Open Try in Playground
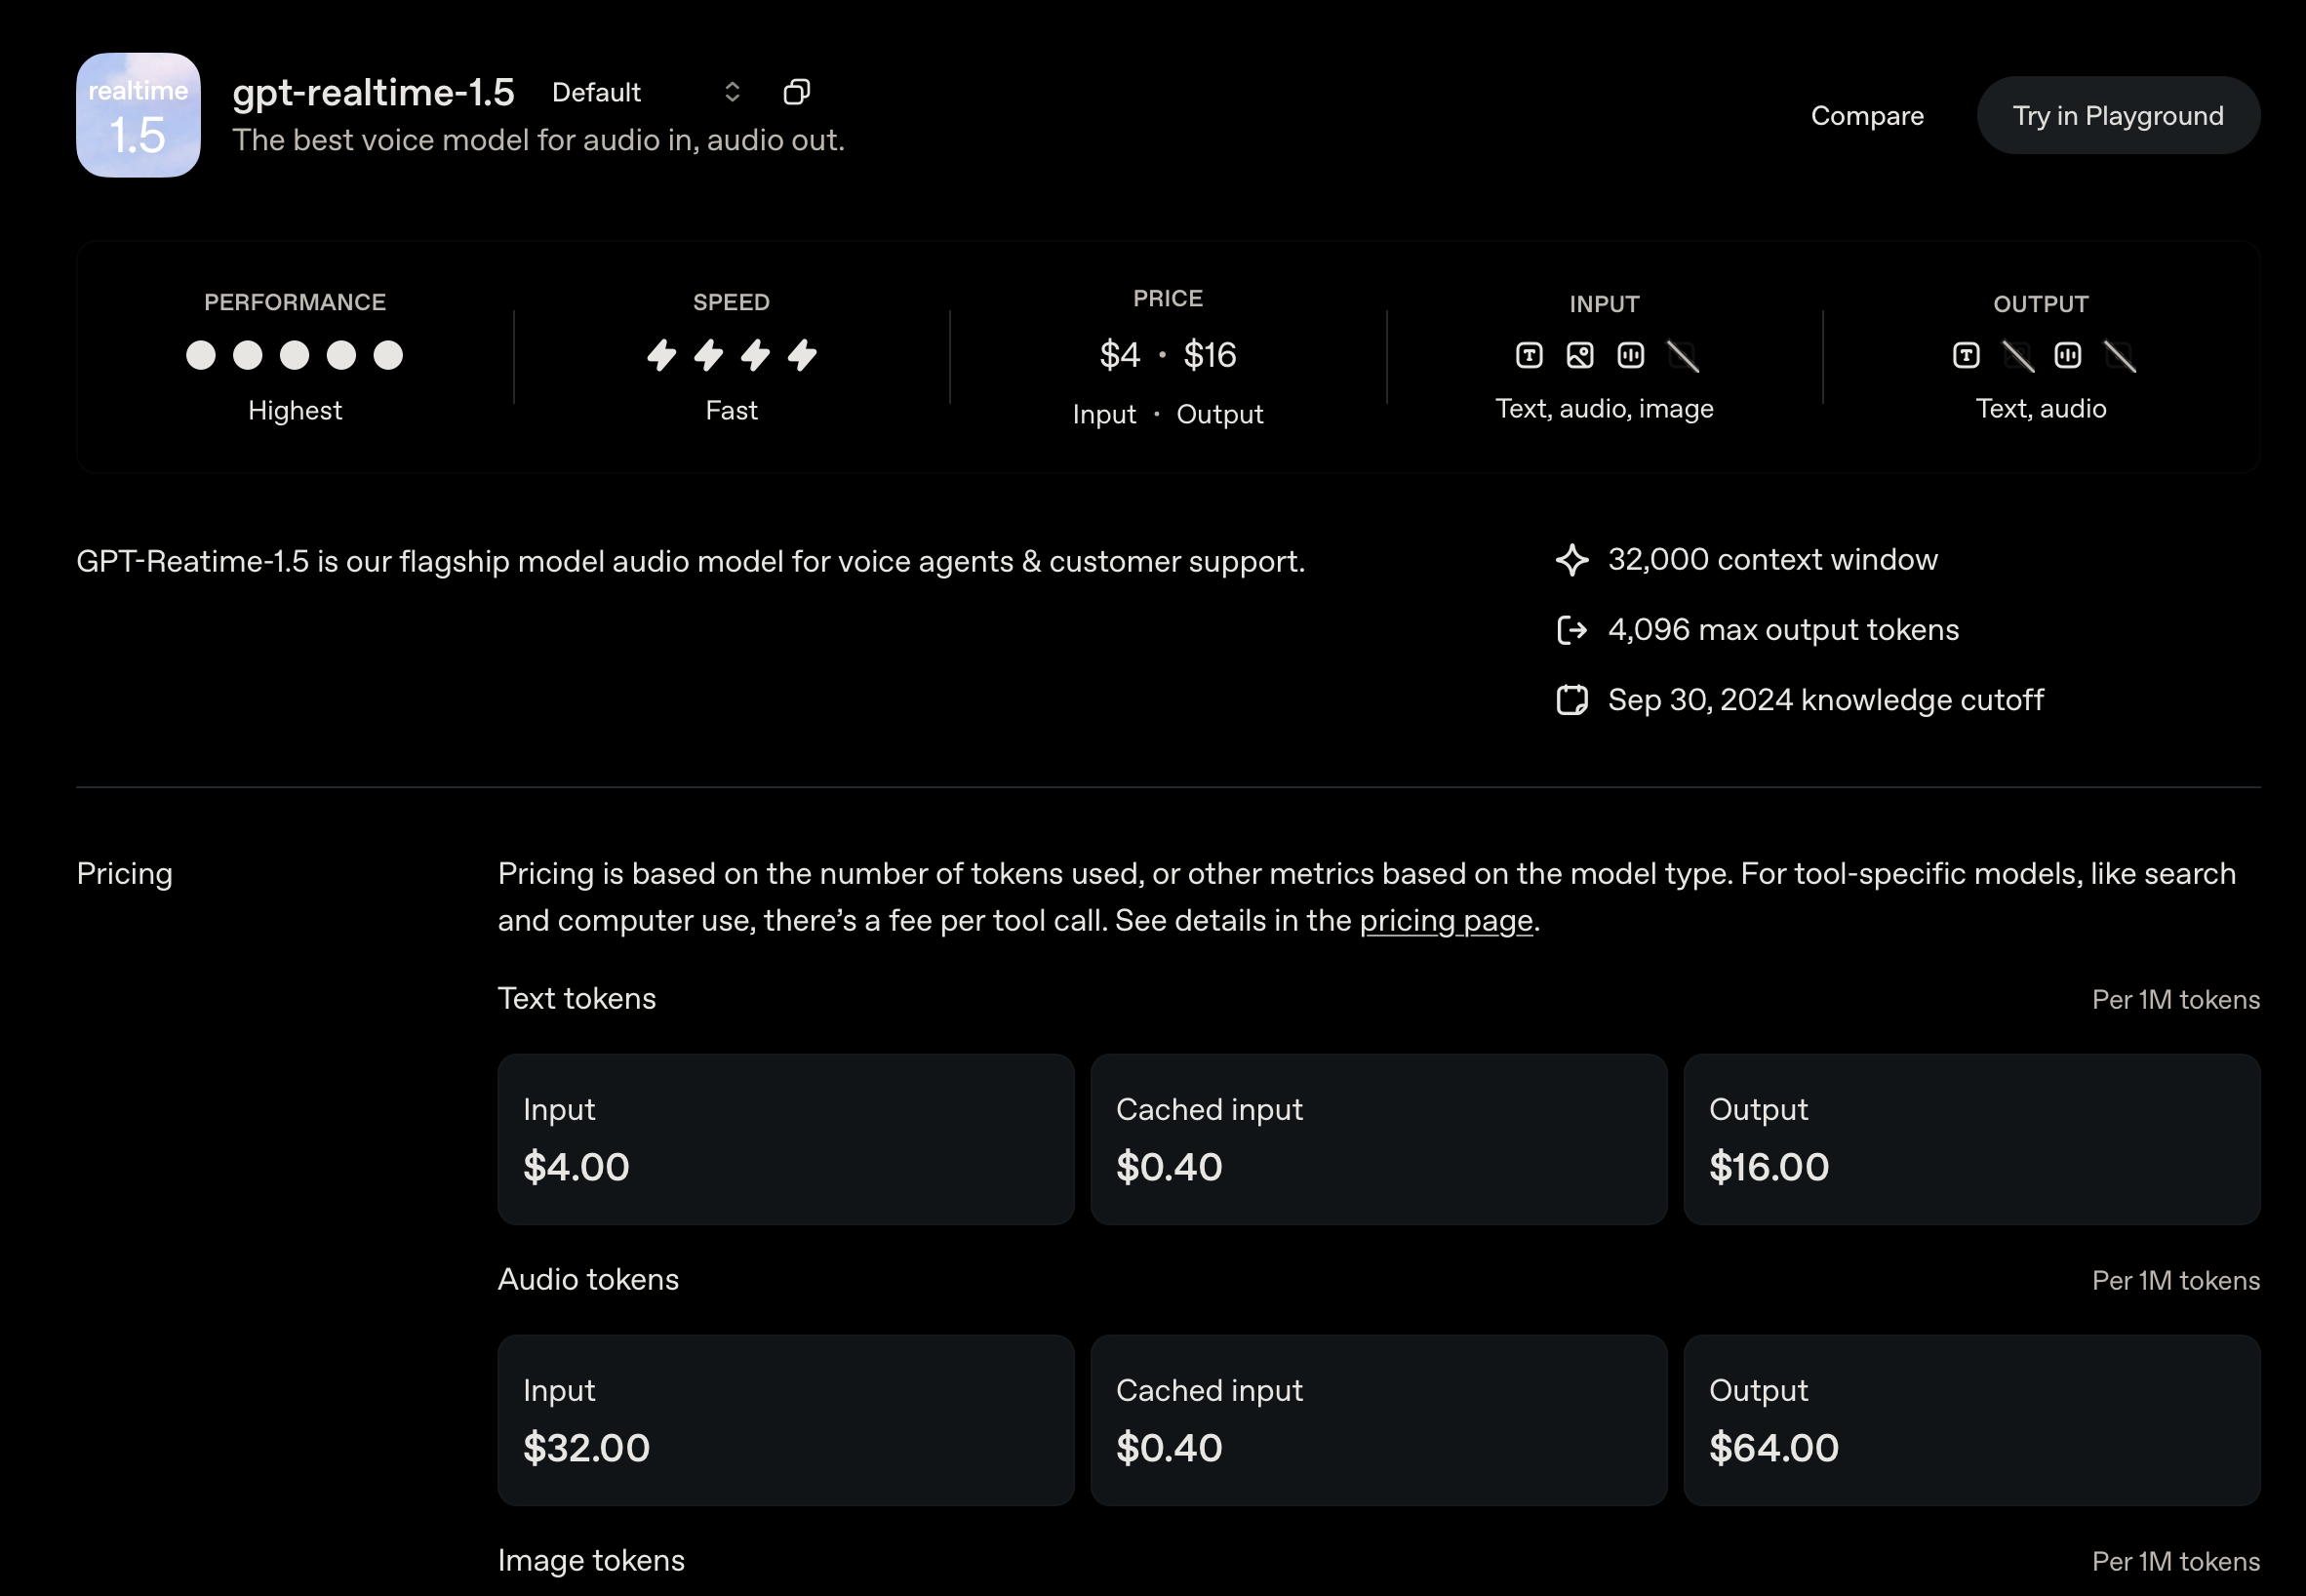Image resolution: width=2306 pixels, height=1596 pixels. tap(2118, 116)
